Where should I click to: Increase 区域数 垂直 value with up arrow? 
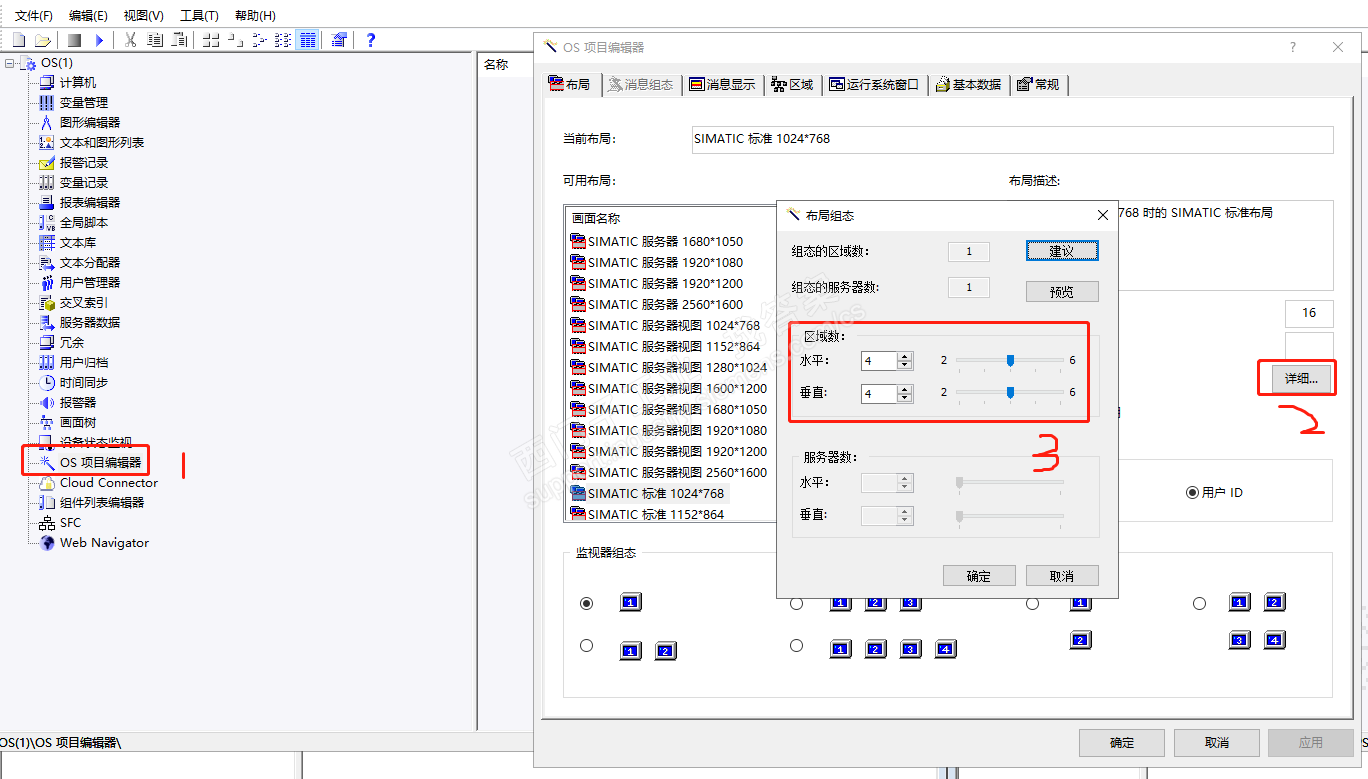point(905,389)
